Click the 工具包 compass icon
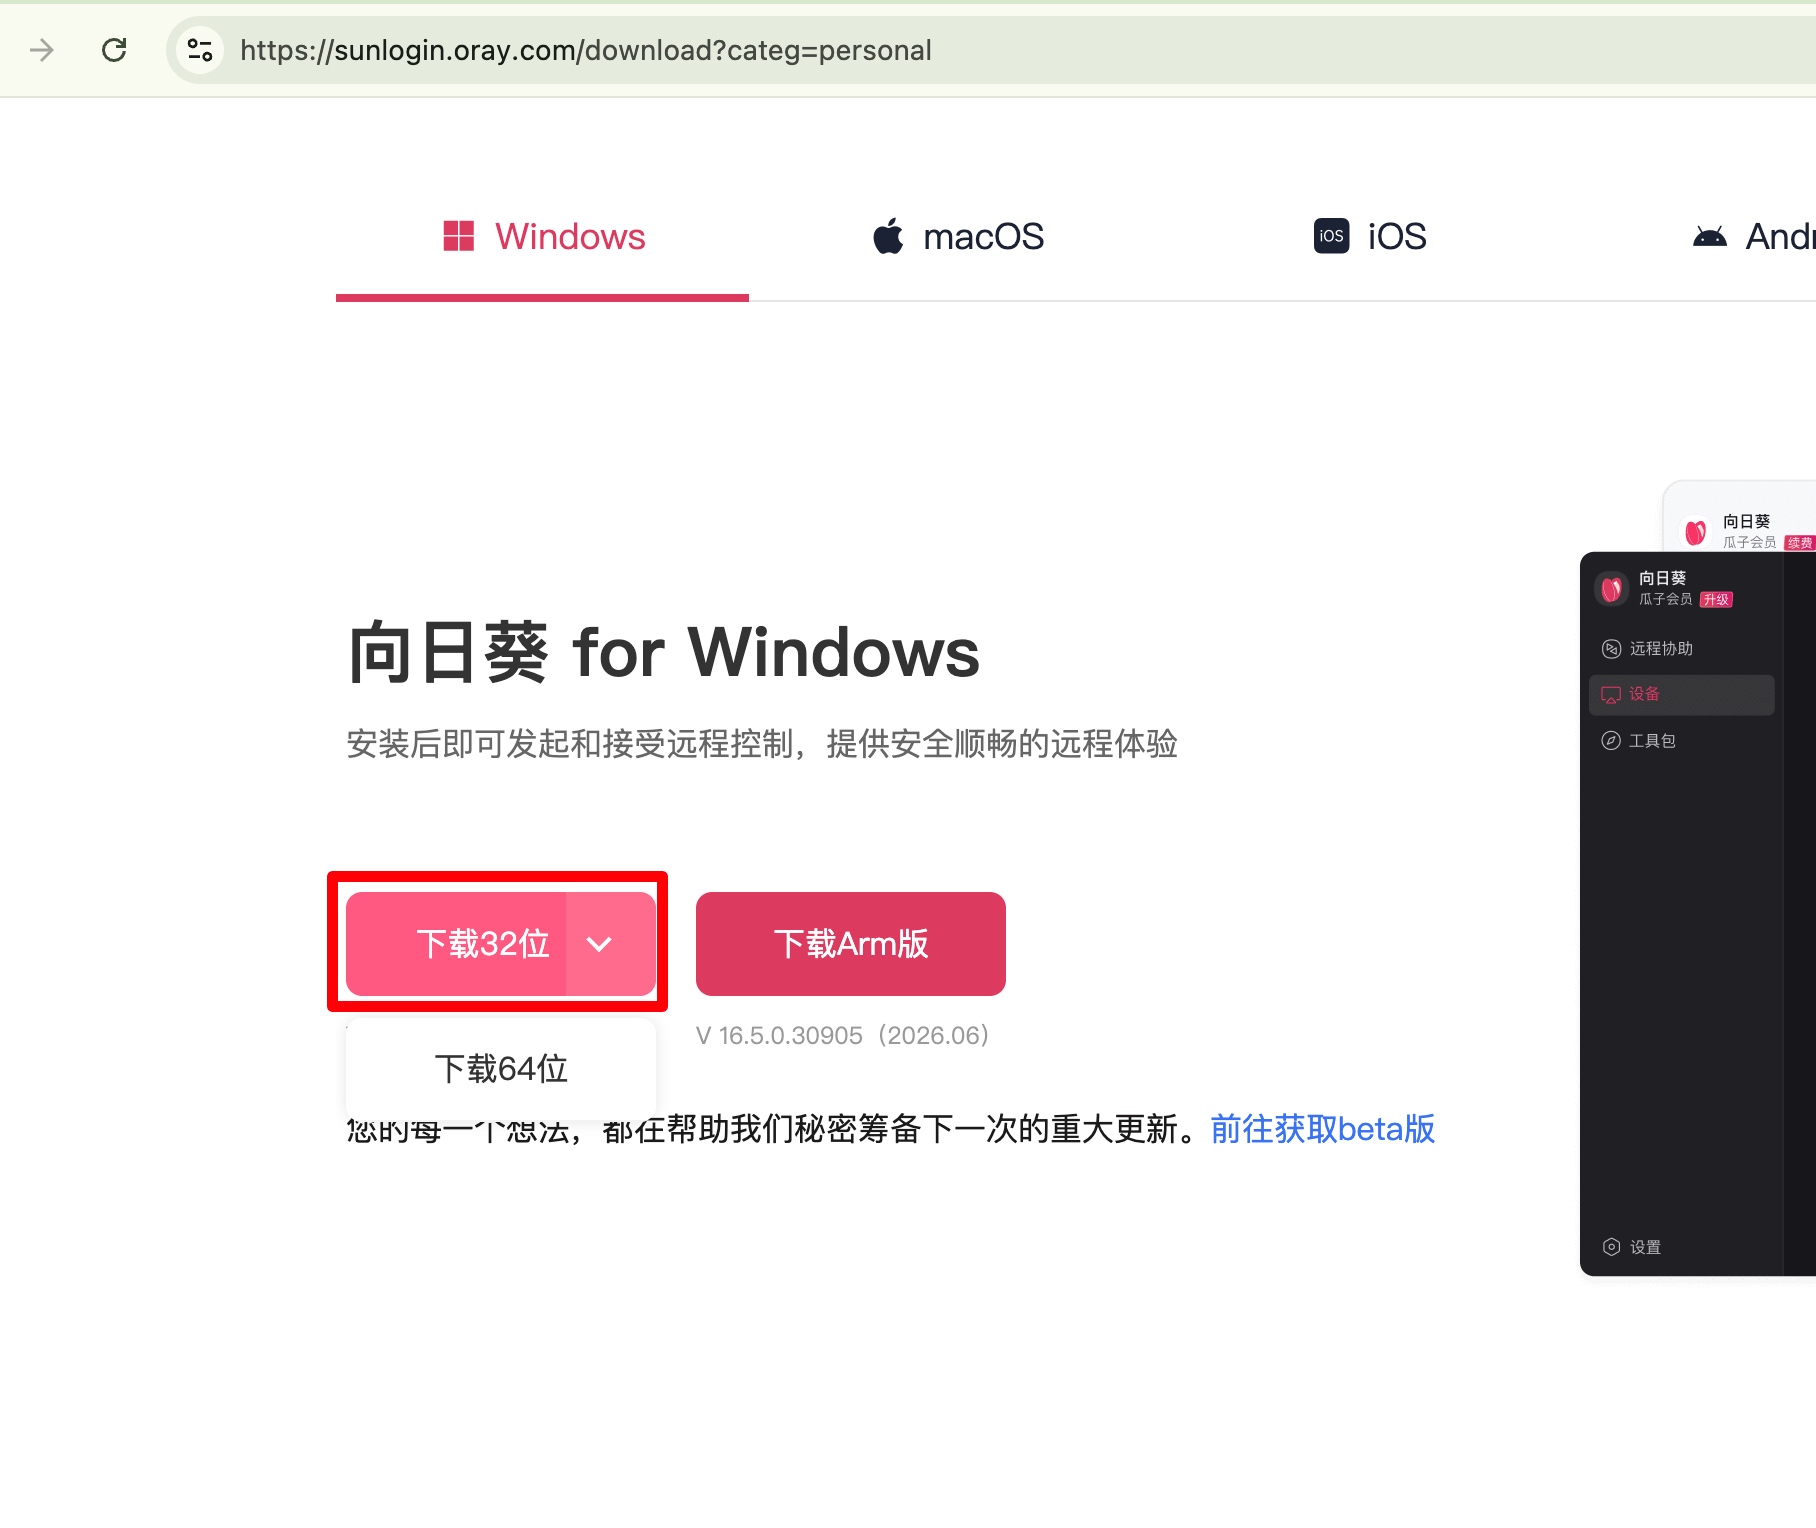The image size is (1816, 1528). tap(1611, 741)
